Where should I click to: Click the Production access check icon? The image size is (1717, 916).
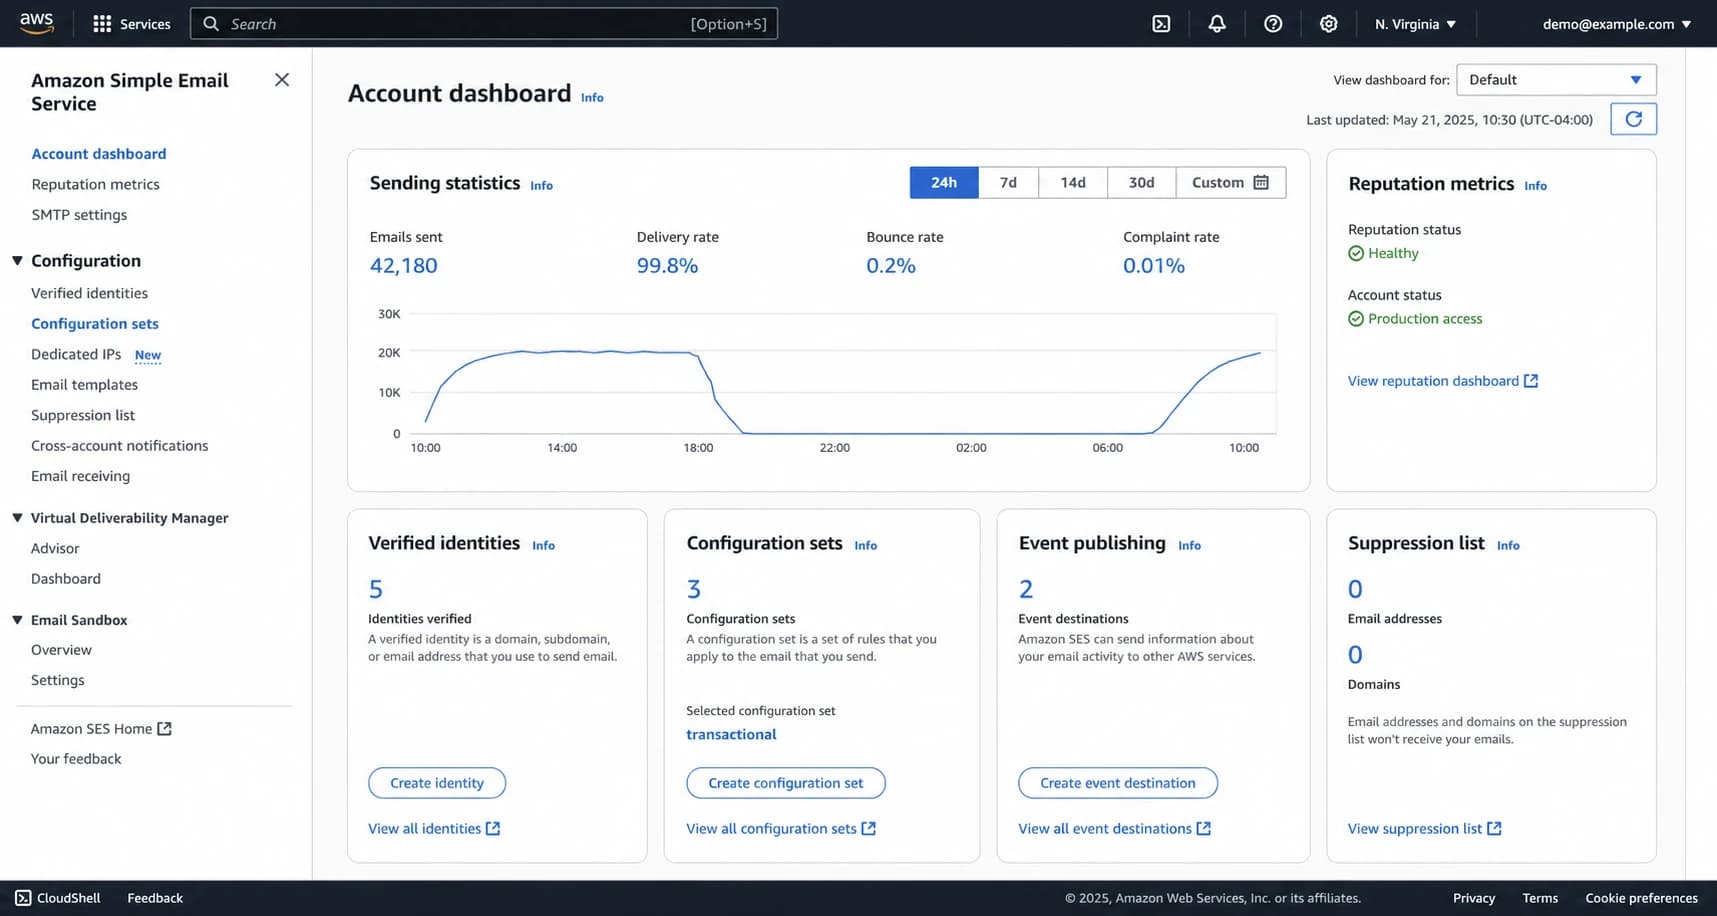1356,319
